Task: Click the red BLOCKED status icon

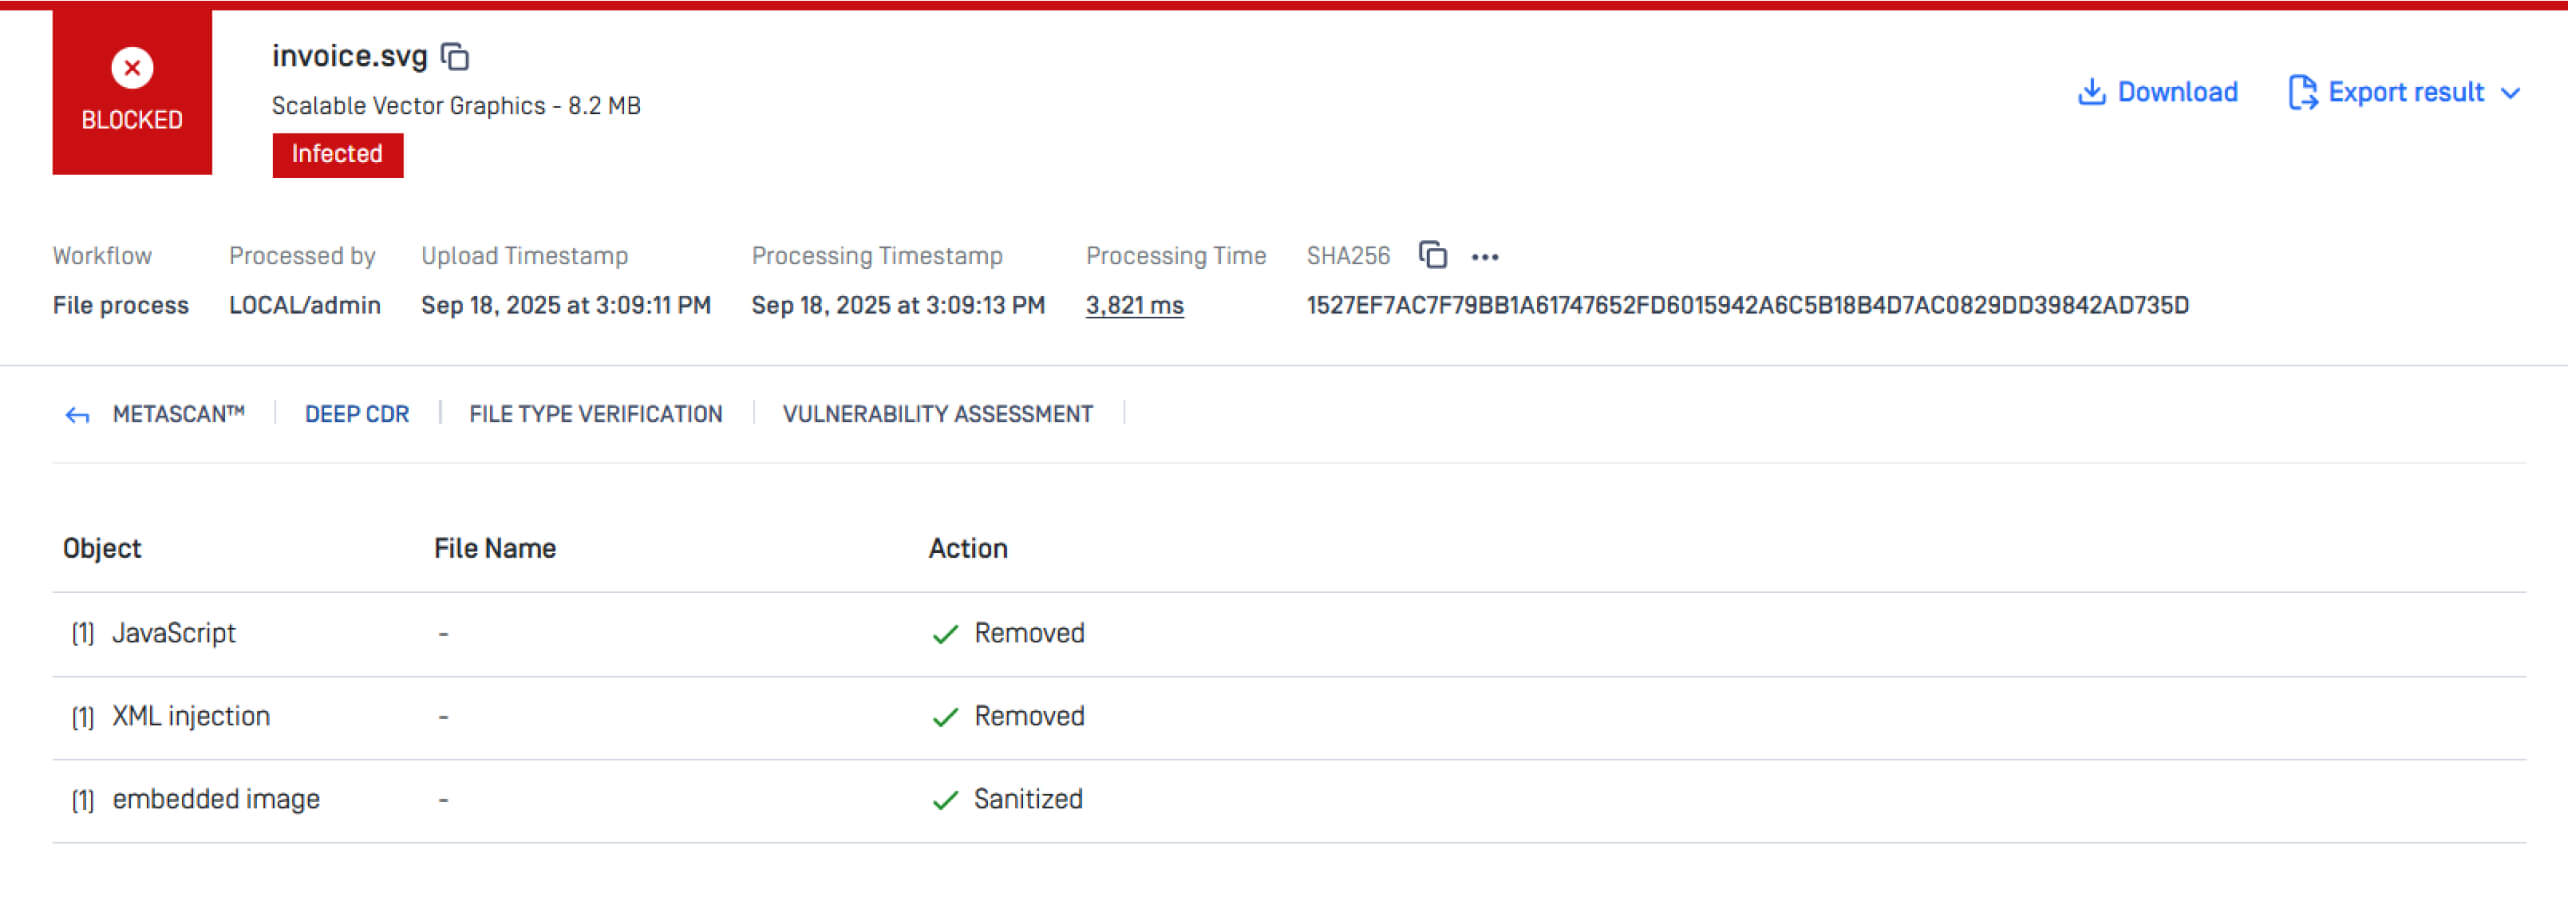Action: pyautogui.click(x=132, y=69)
